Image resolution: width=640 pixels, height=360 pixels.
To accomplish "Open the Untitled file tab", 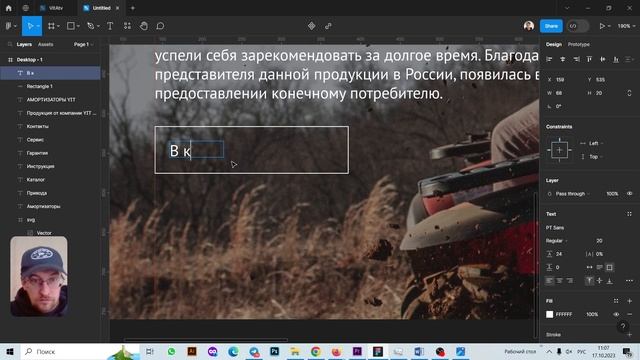I will click(101, 8).
